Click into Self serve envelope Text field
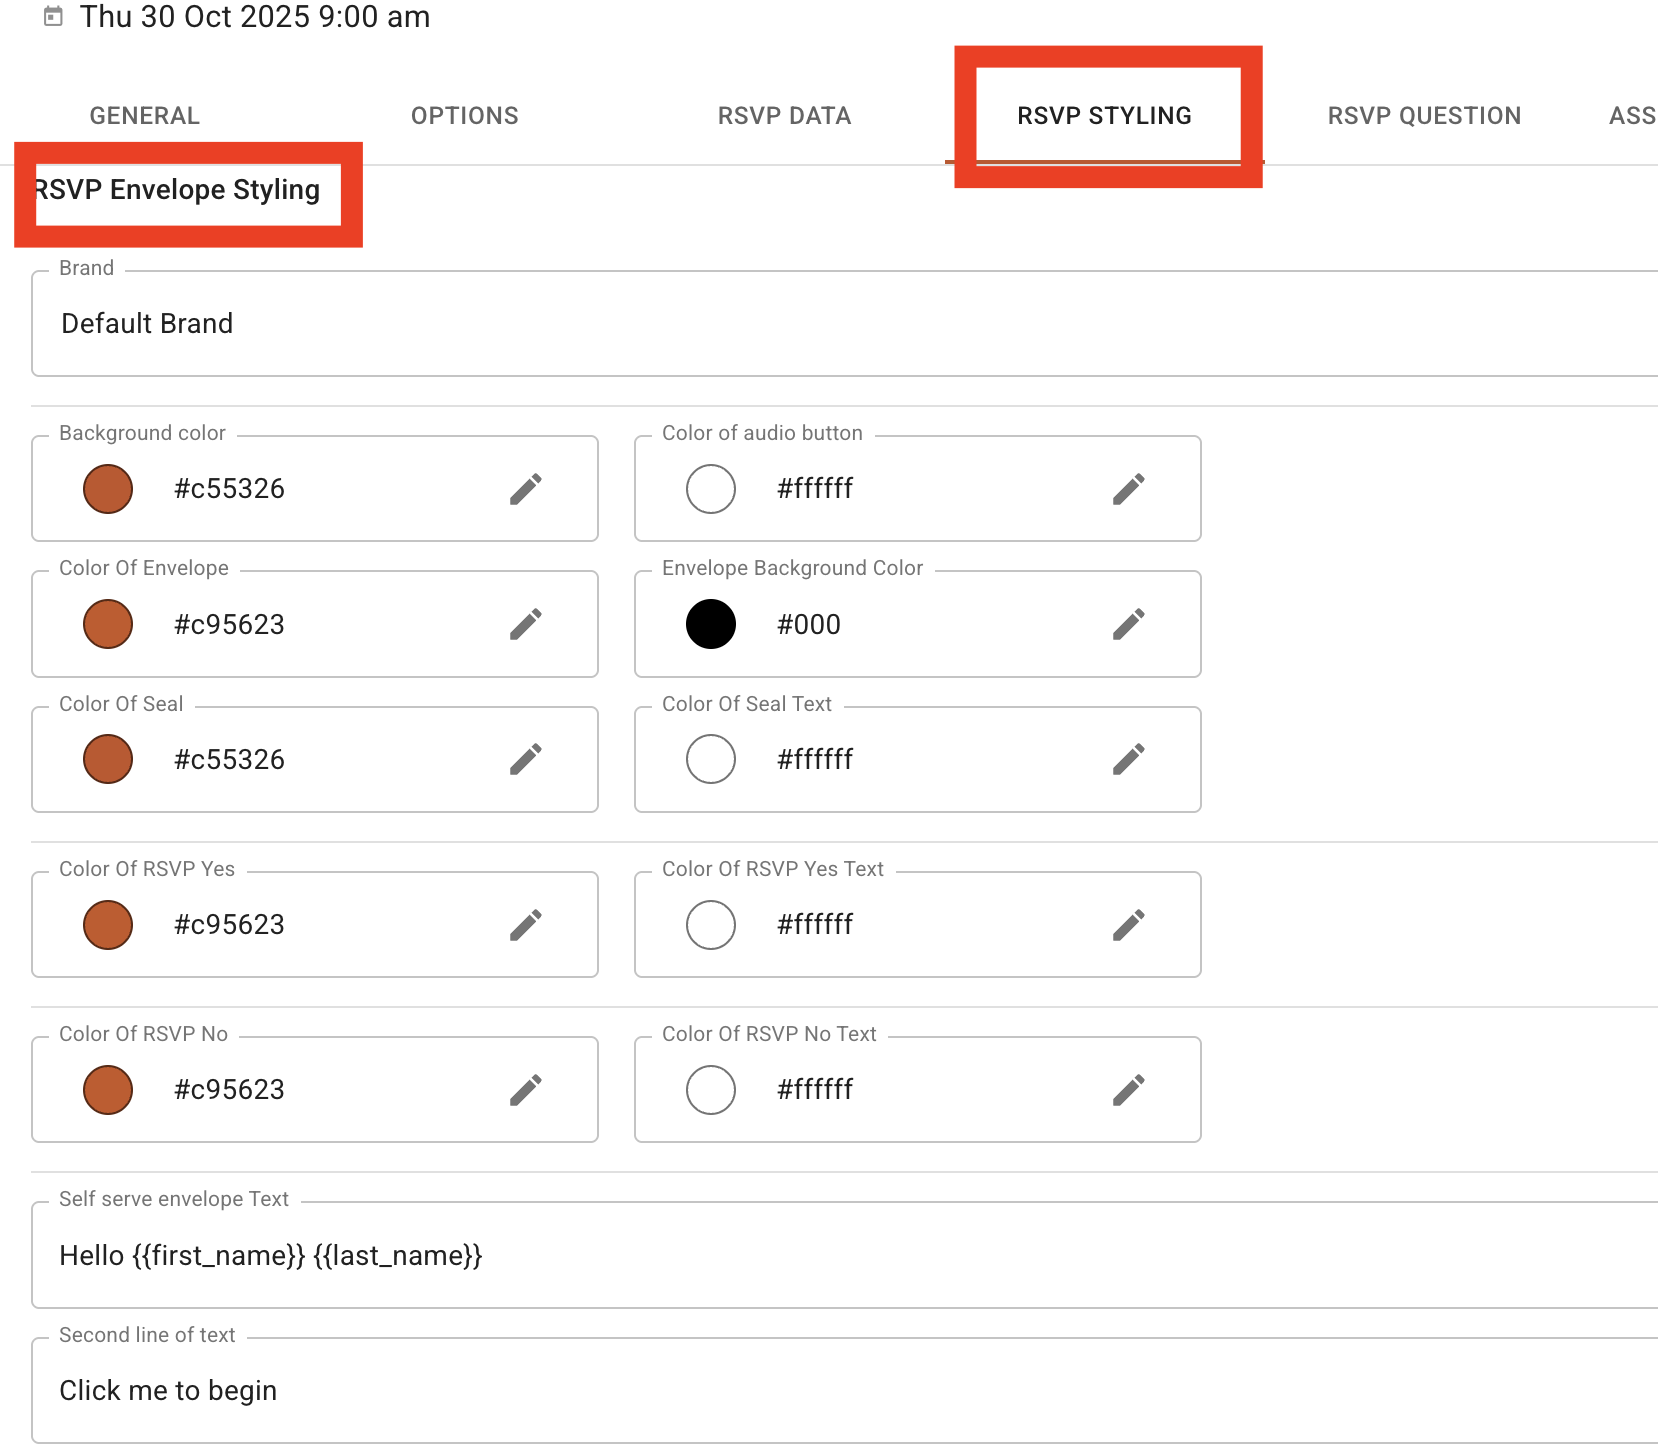1658x1454 pixels. point(840,1256)
